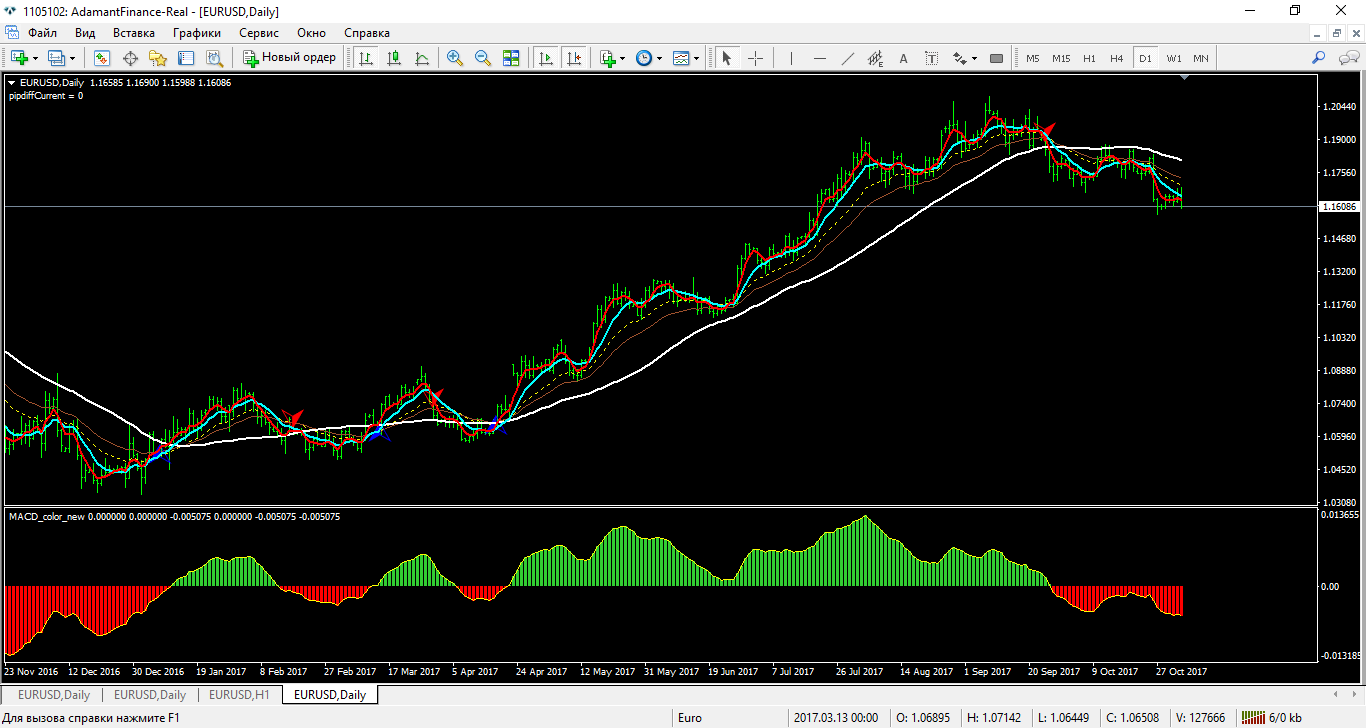Show the Navigator panel star-folder icon

158,58
